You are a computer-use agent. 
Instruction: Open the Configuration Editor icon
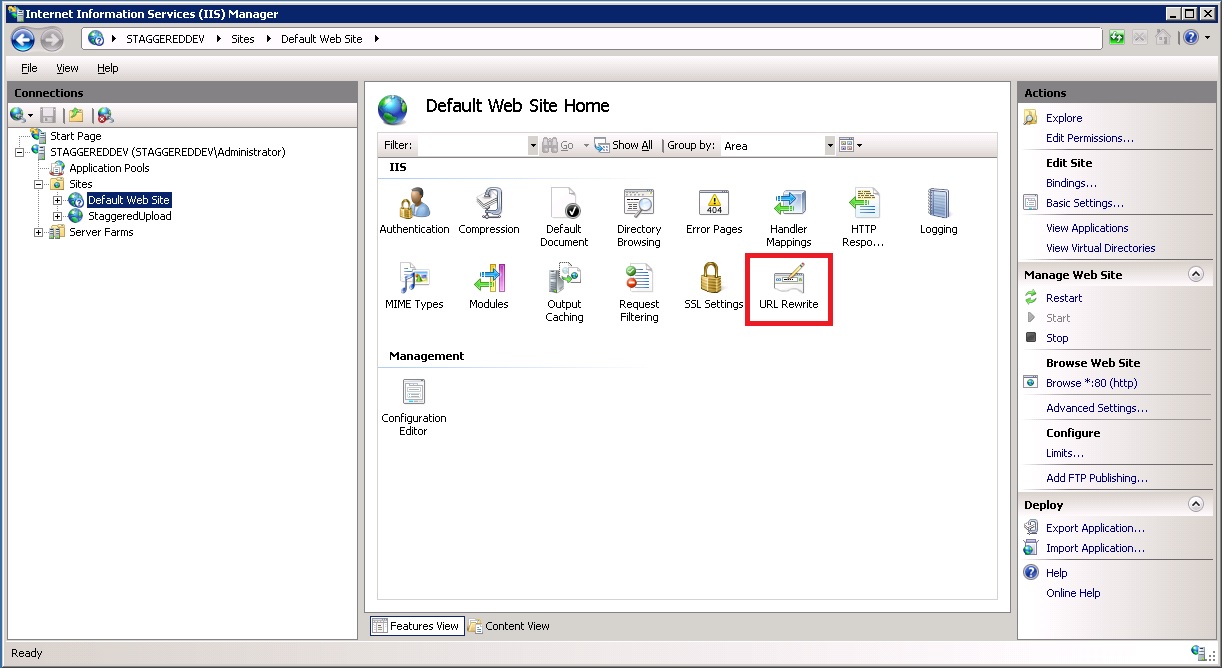[x=413, y=407]
